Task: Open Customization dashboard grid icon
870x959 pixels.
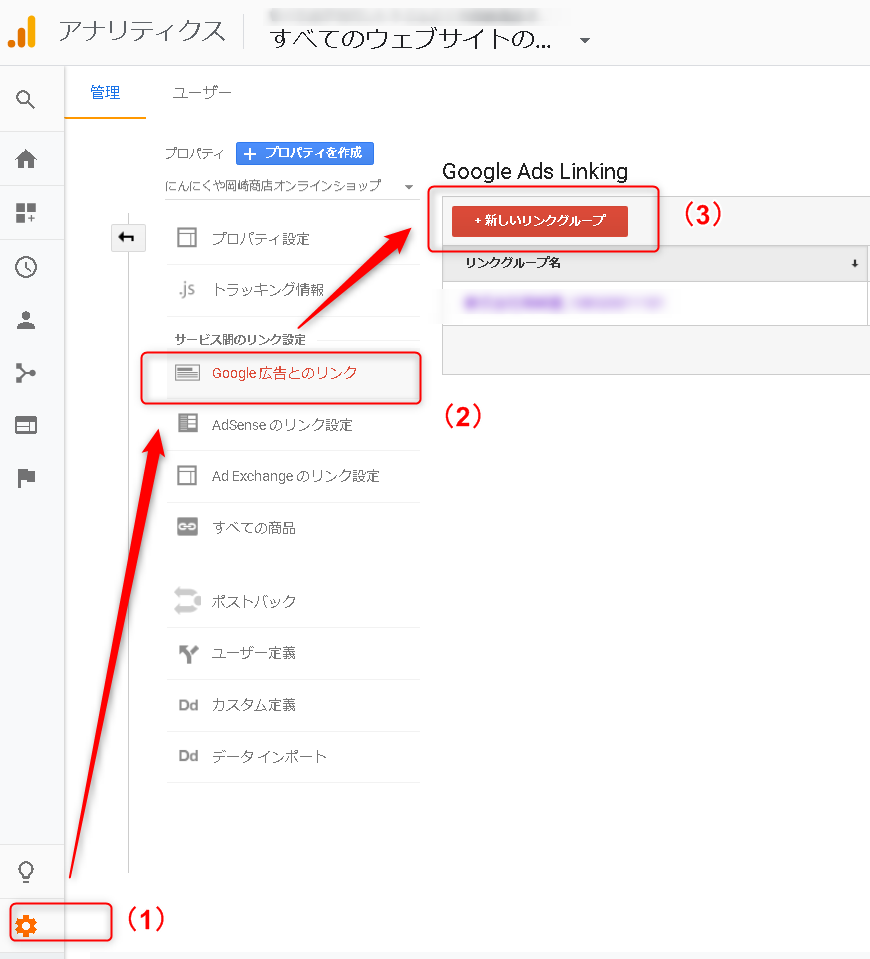Action: pyautogui.click(x=26, y=213)
